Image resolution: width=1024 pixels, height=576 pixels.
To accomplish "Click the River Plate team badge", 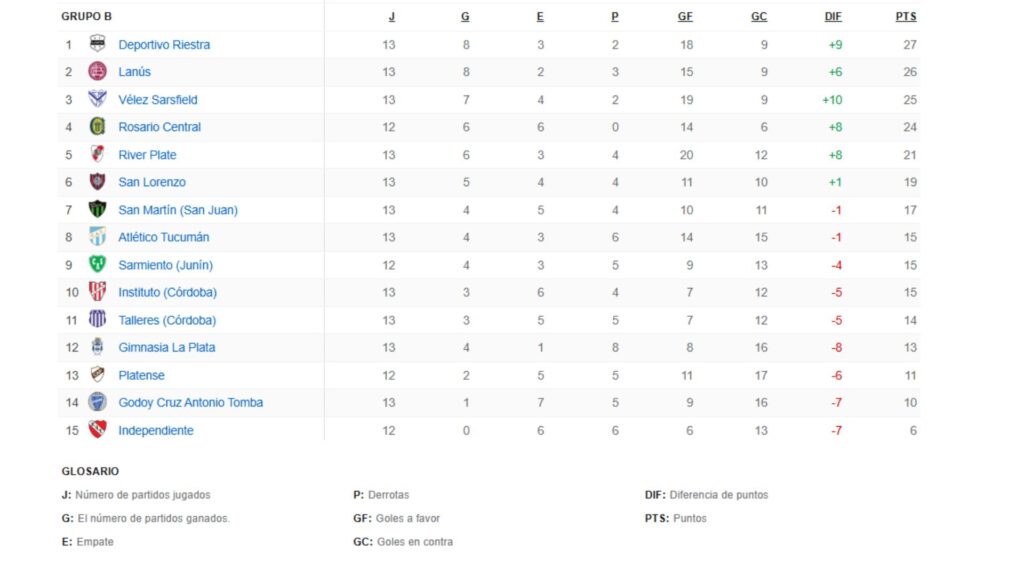I will click(97, 154).
